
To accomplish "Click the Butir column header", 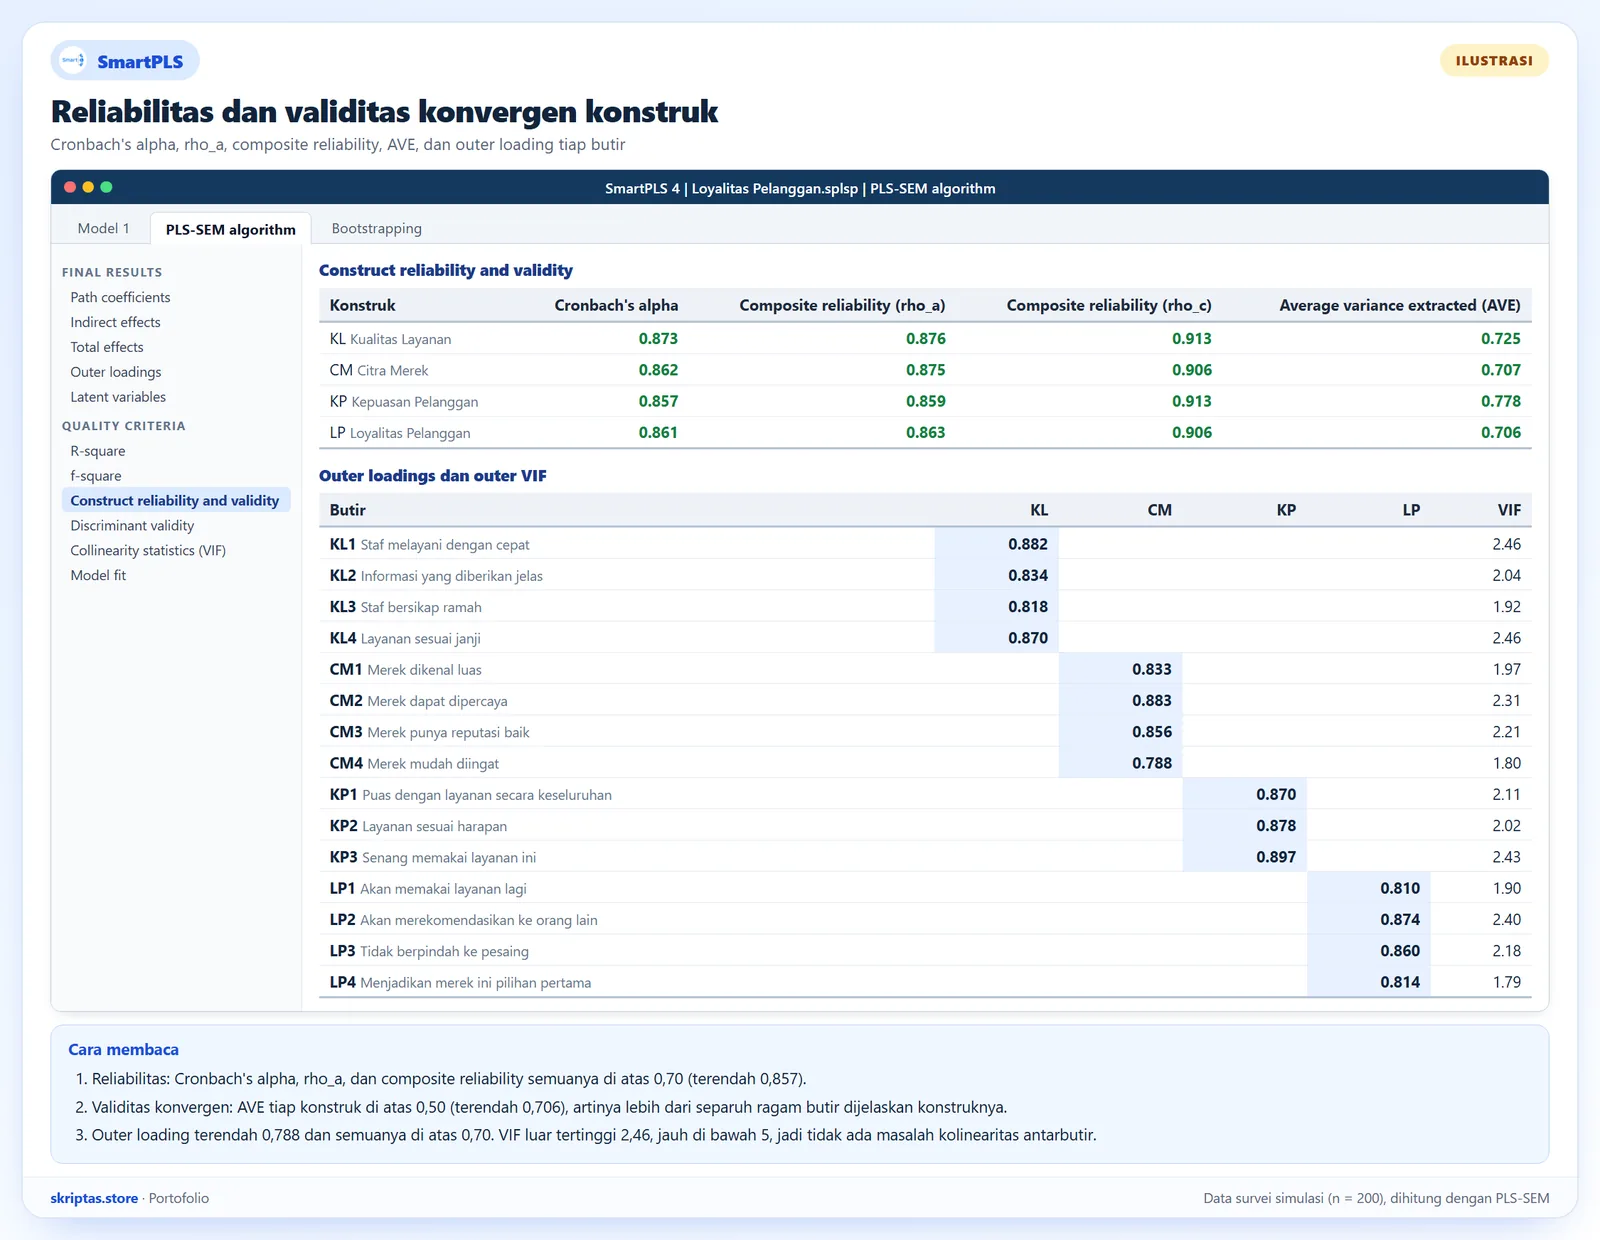I will point(348,510).
